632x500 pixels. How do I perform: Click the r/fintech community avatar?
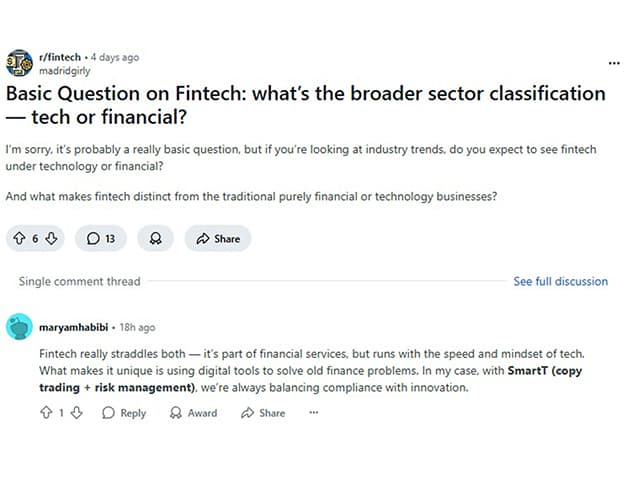pos(19,64)
